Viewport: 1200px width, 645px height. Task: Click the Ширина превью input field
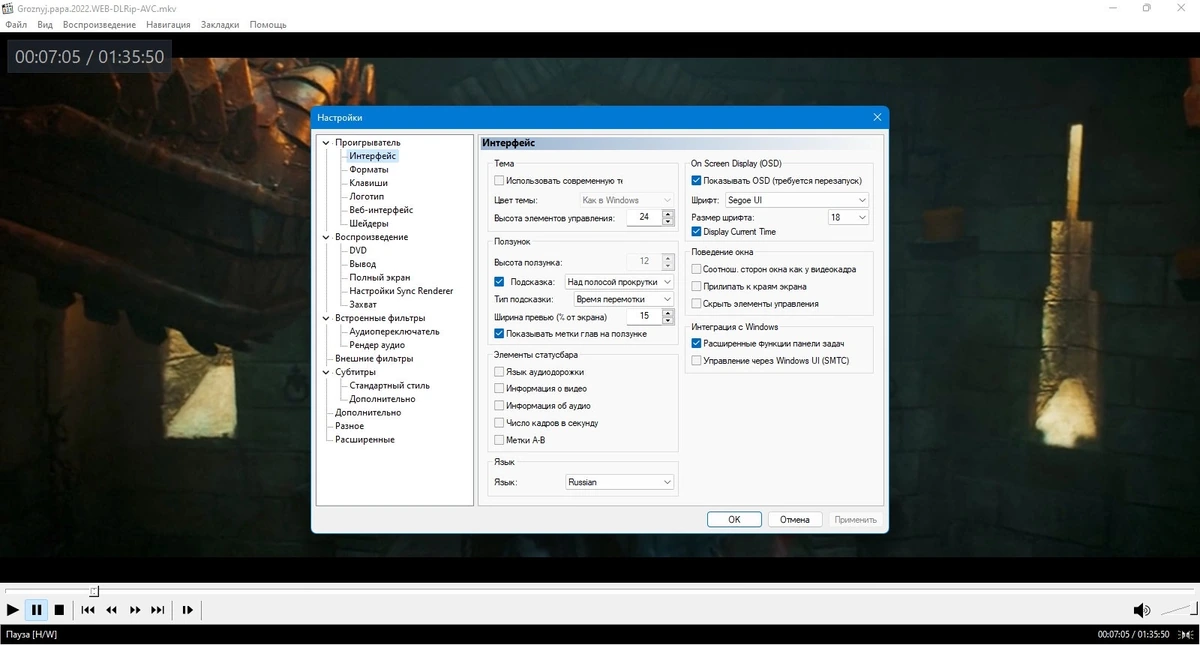(643, 316)
